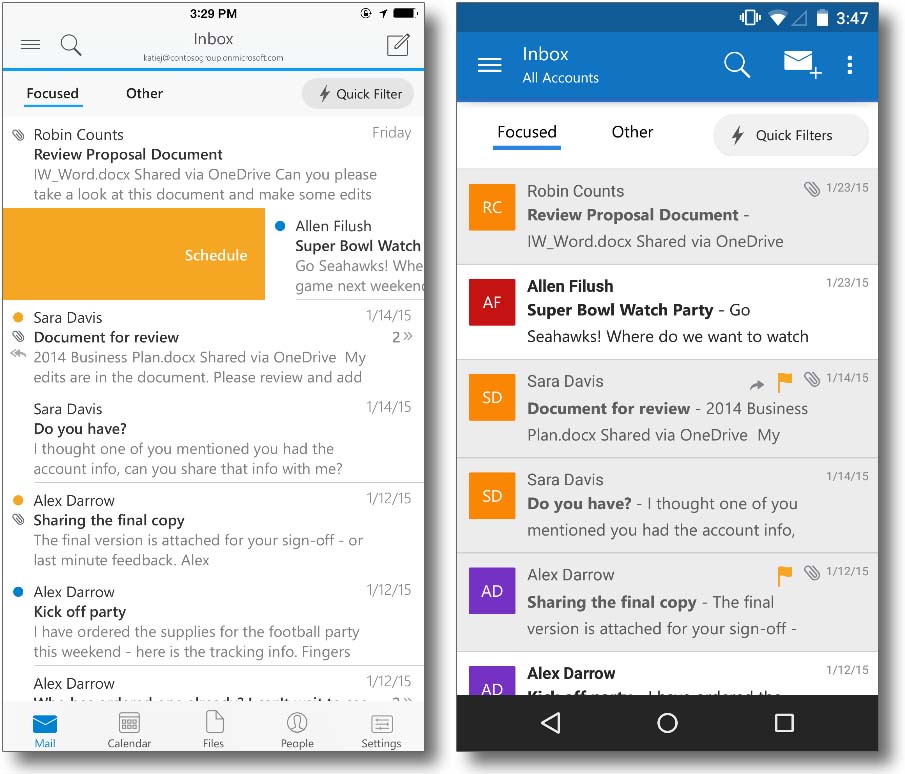Open Android Outlook hamburger menu
This screenshot has height=774, width=905.
[489, 65]
